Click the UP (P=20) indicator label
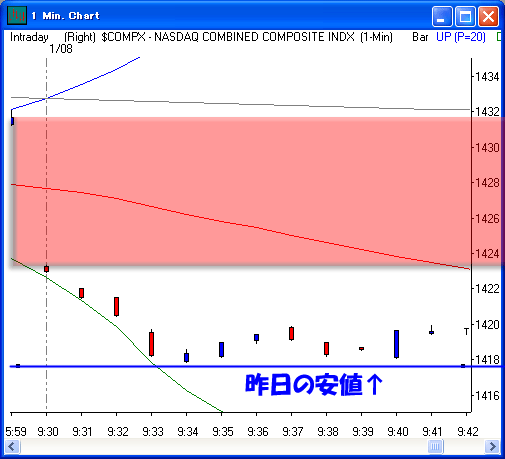 click(461, 37)
